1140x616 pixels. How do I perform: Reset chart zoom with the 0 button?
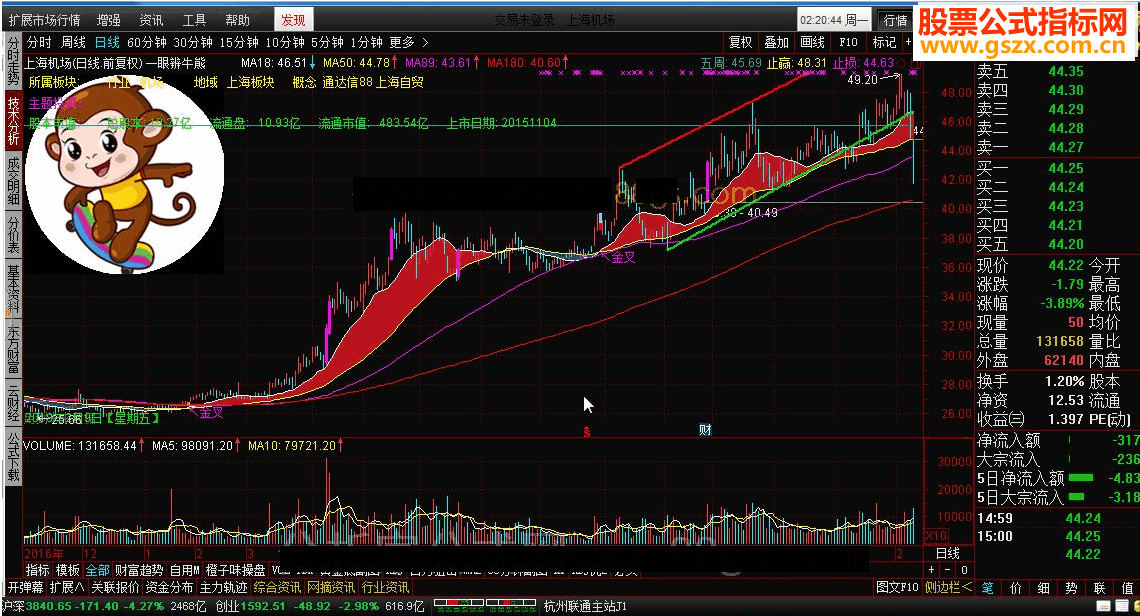tap(964, 570)
